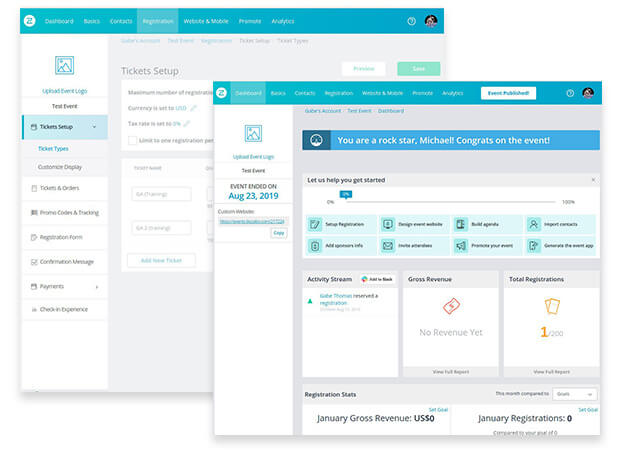Expand the Payments sidebar item

click(96, 287)
